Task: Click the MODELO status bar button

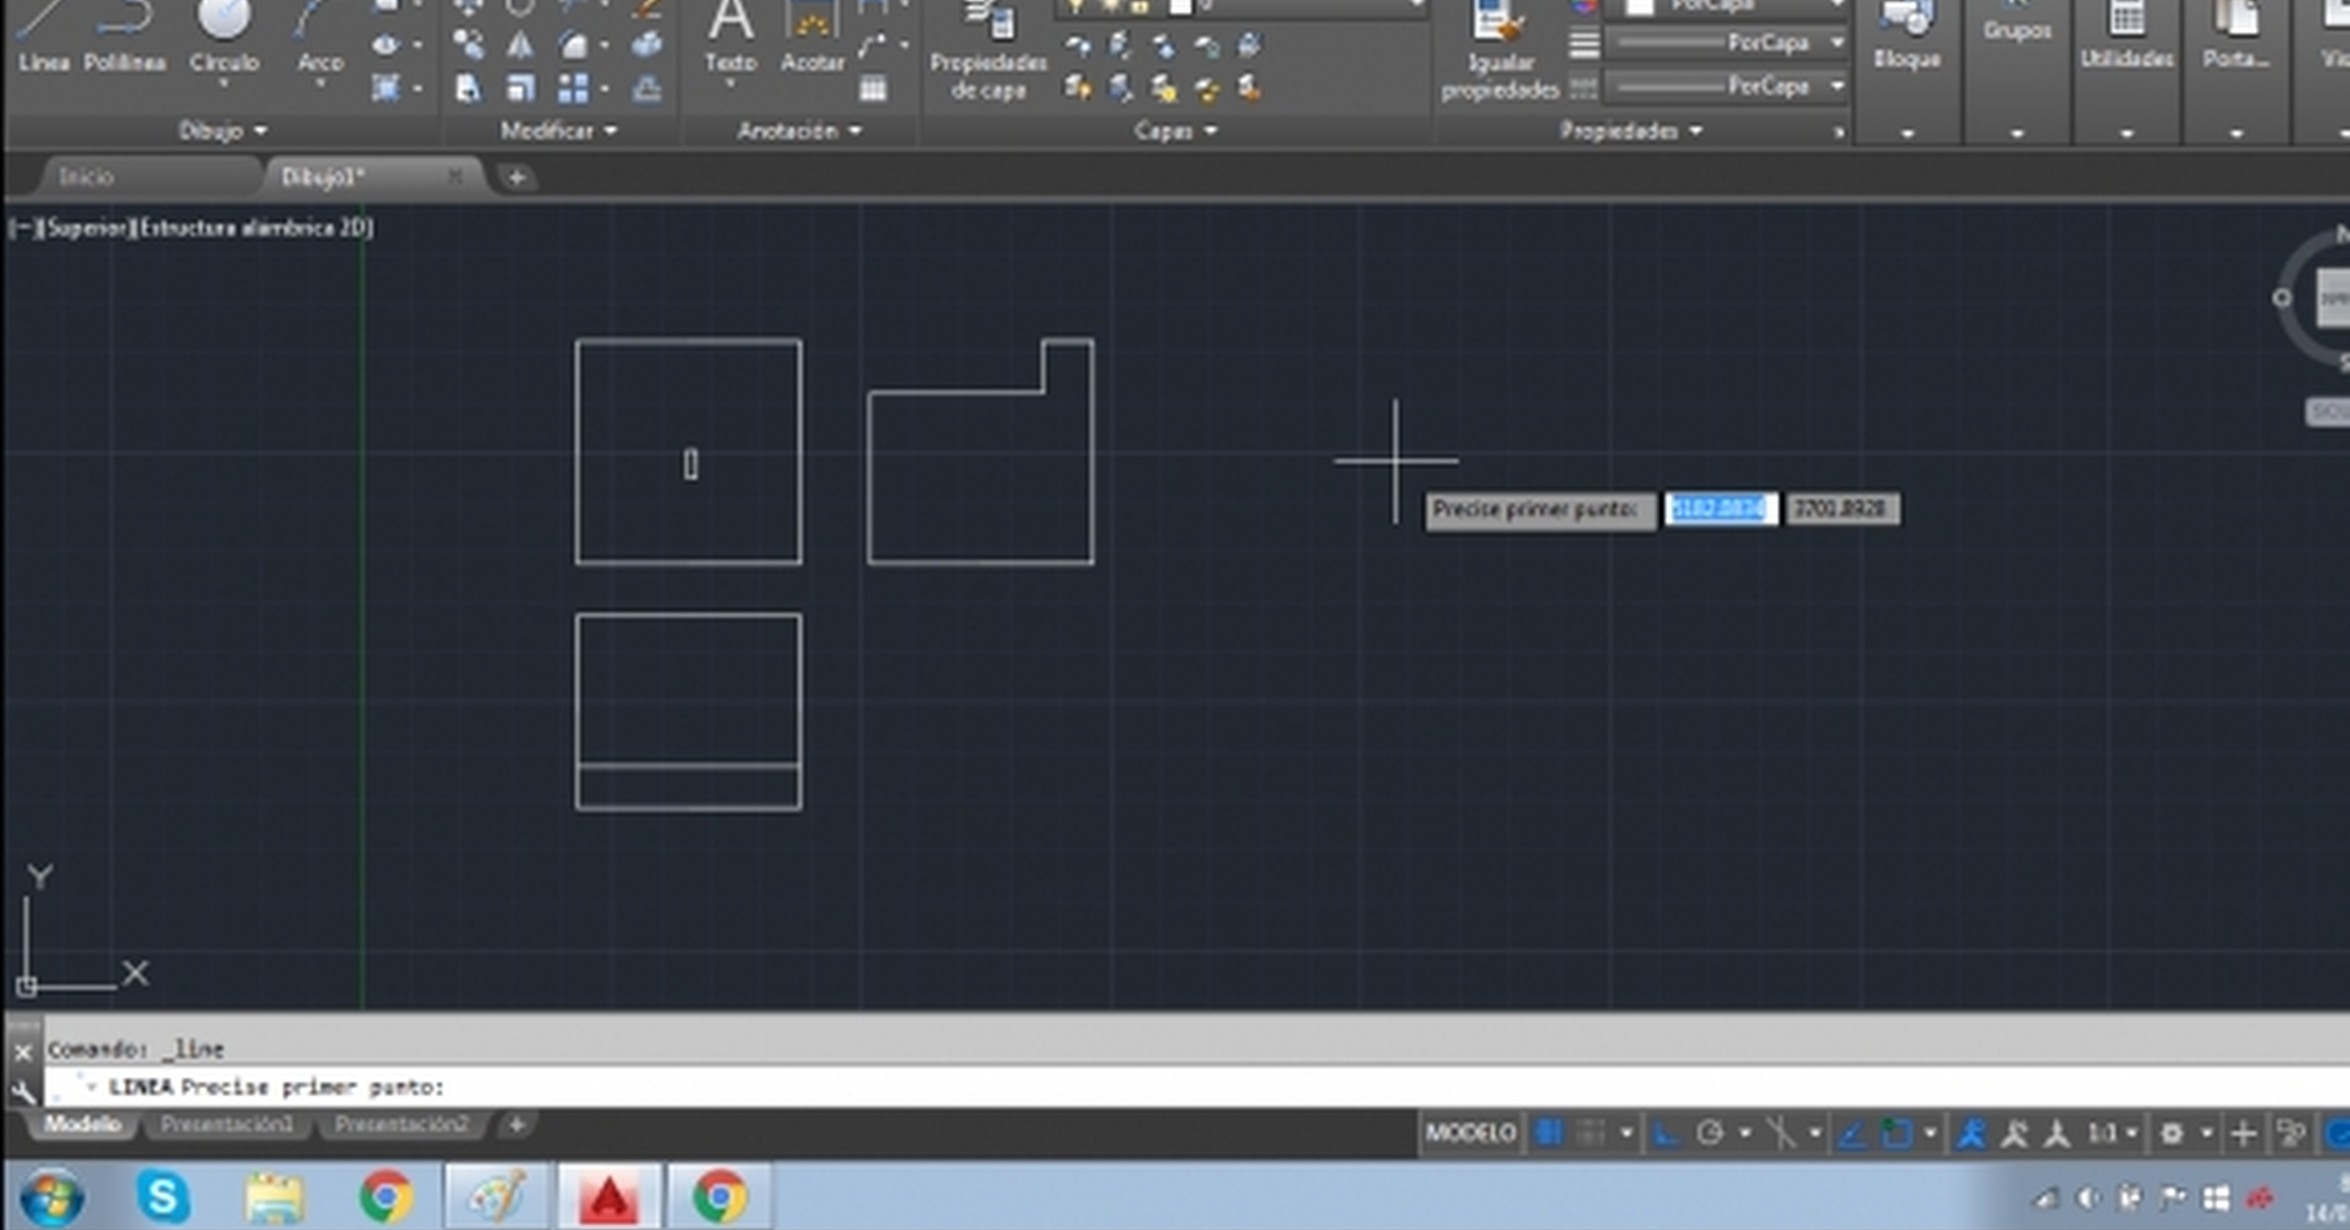Action: [1469, 1133]
